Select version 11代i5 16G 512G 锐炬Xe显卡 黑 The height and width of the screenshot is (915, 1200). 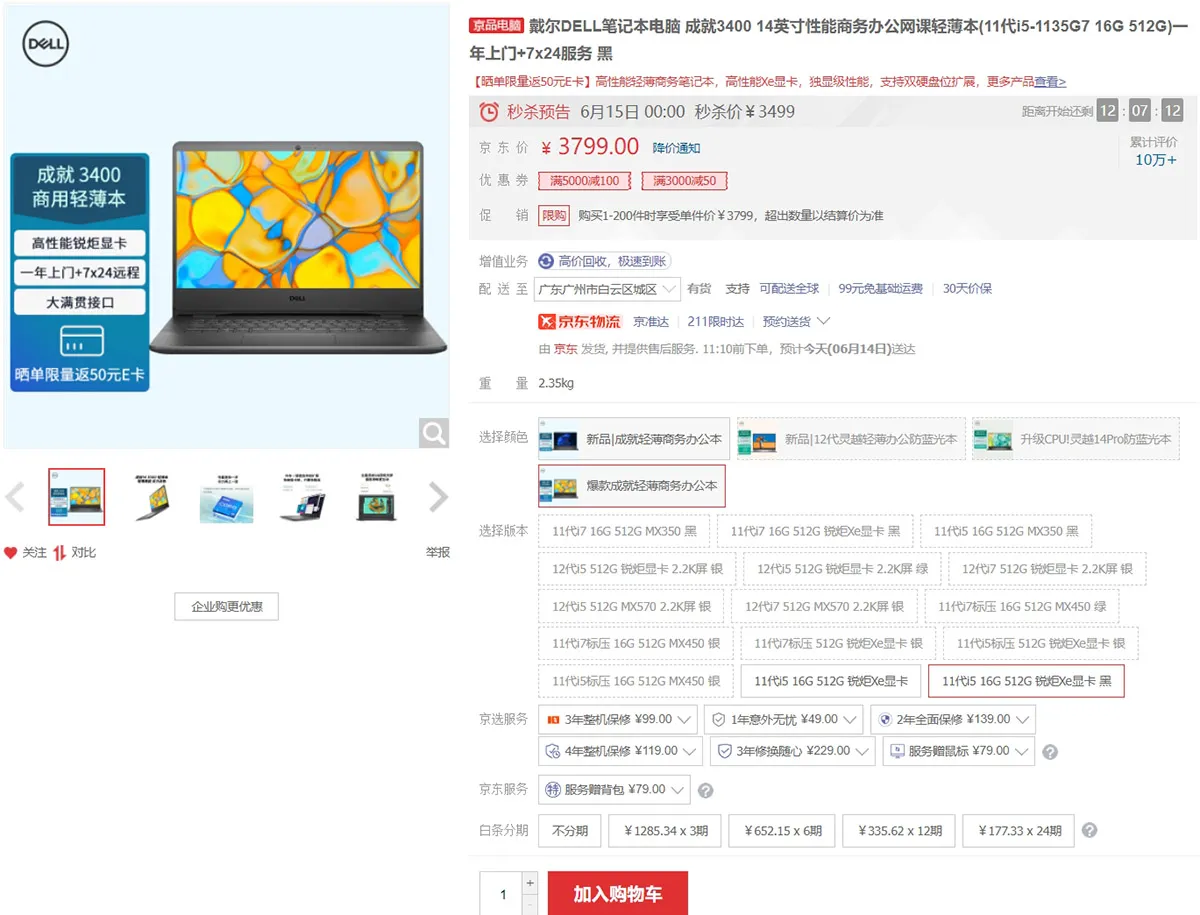(x=1027, y=681)
